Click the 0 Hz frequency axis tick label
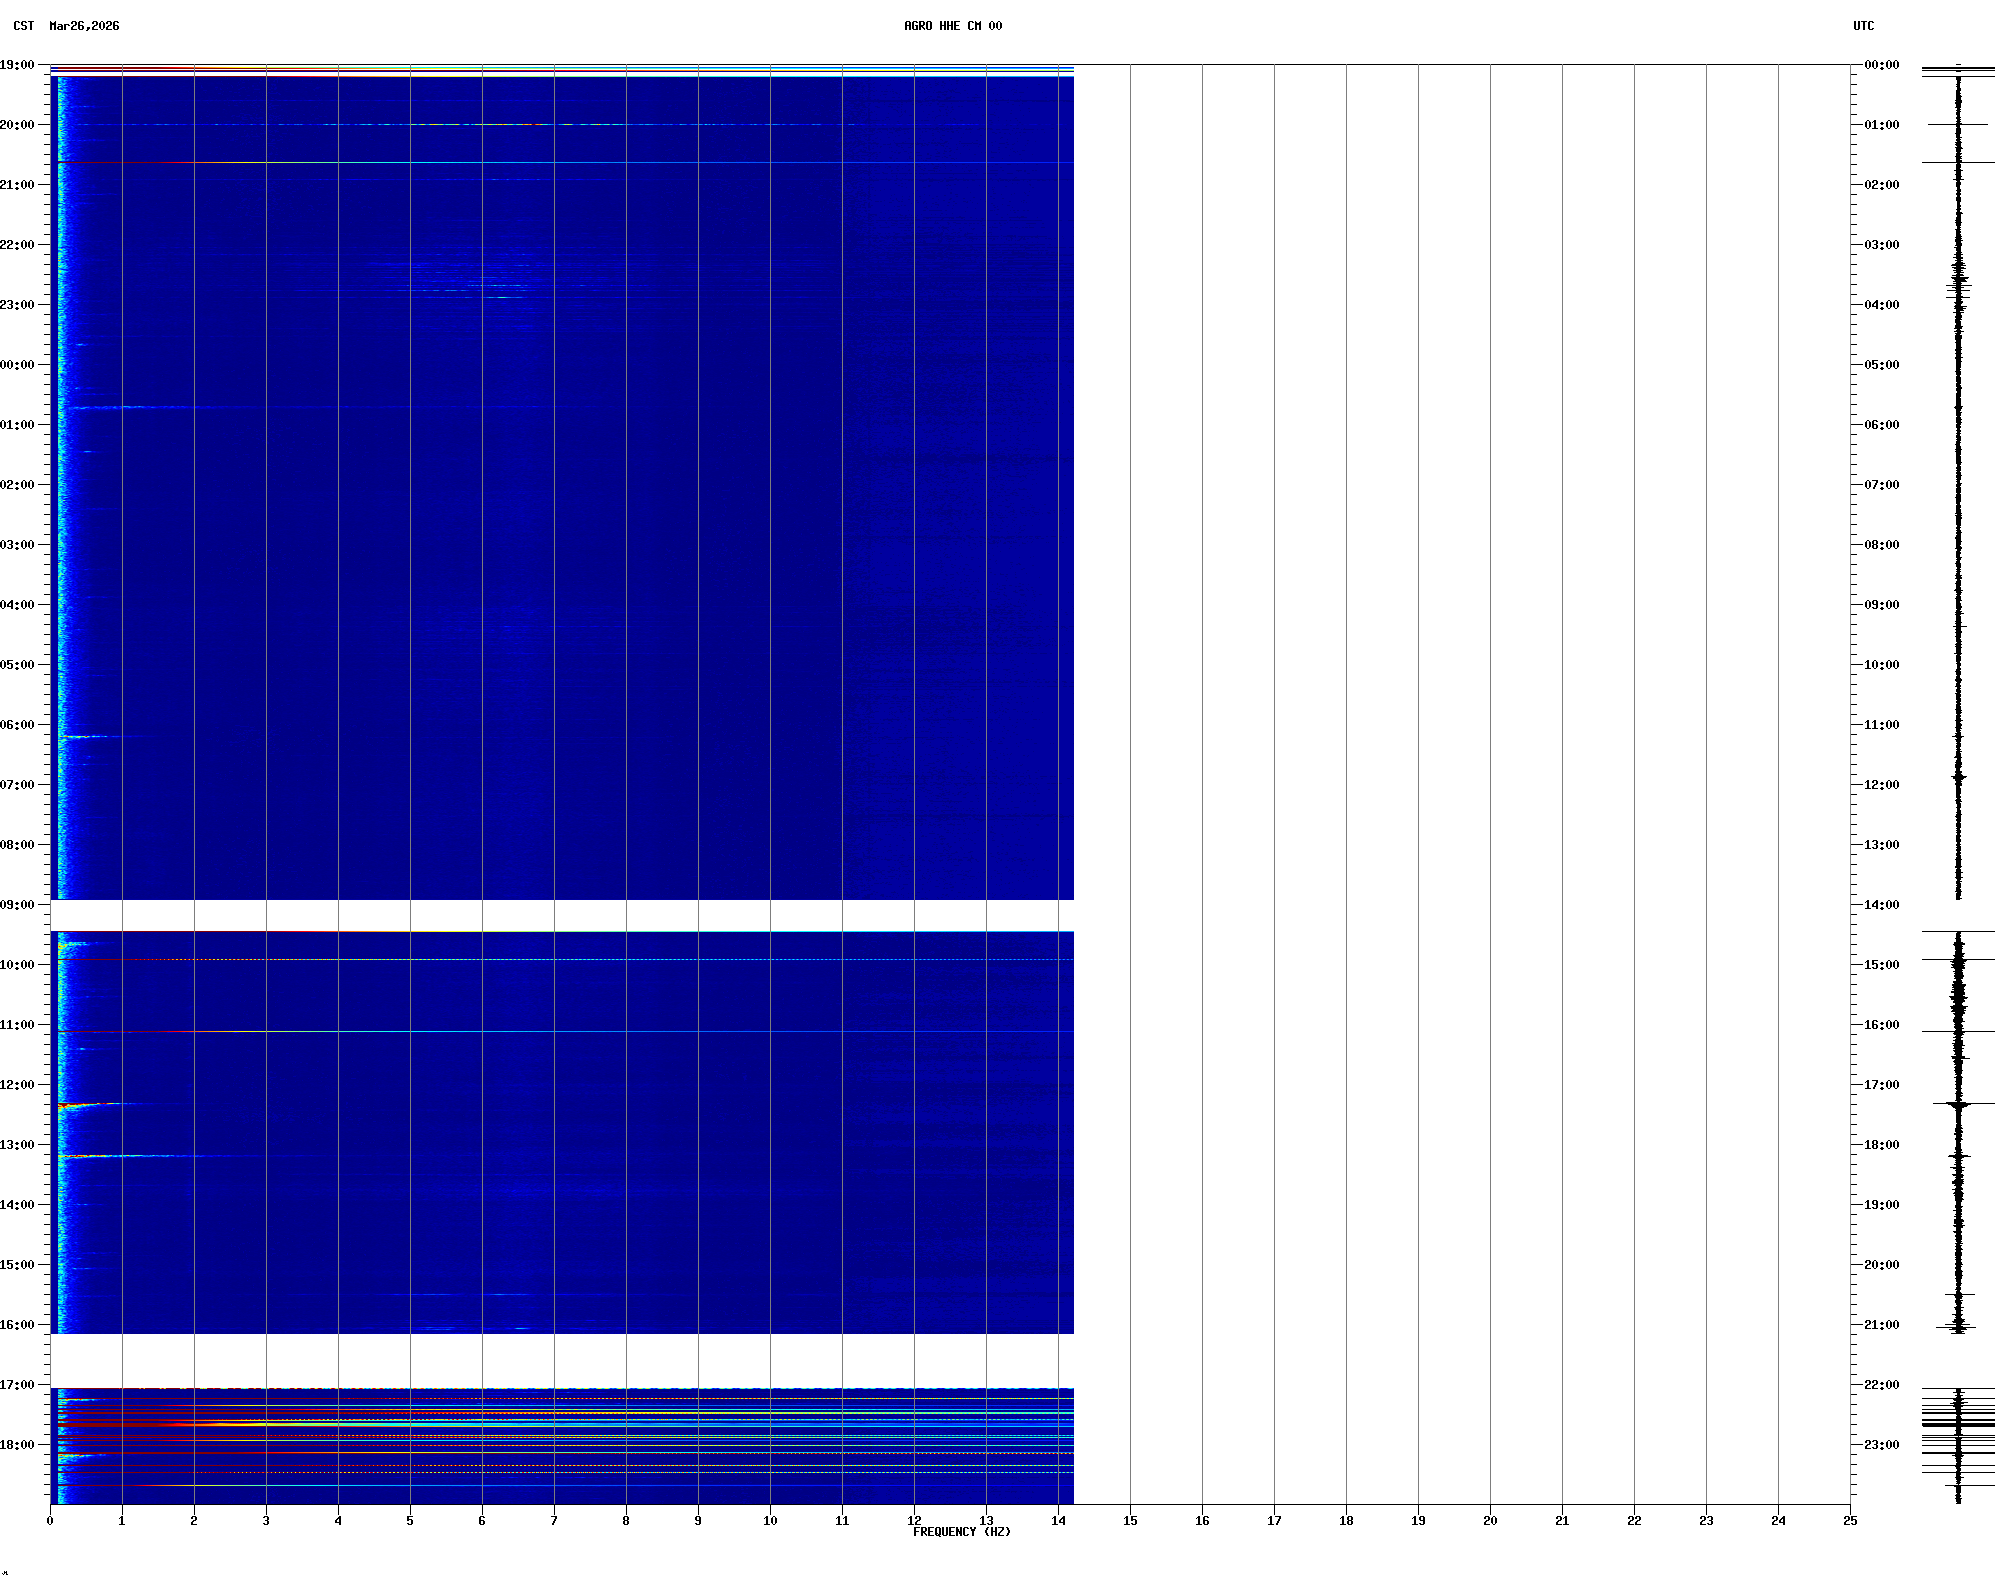2002x1584 pixels. 50,1521
